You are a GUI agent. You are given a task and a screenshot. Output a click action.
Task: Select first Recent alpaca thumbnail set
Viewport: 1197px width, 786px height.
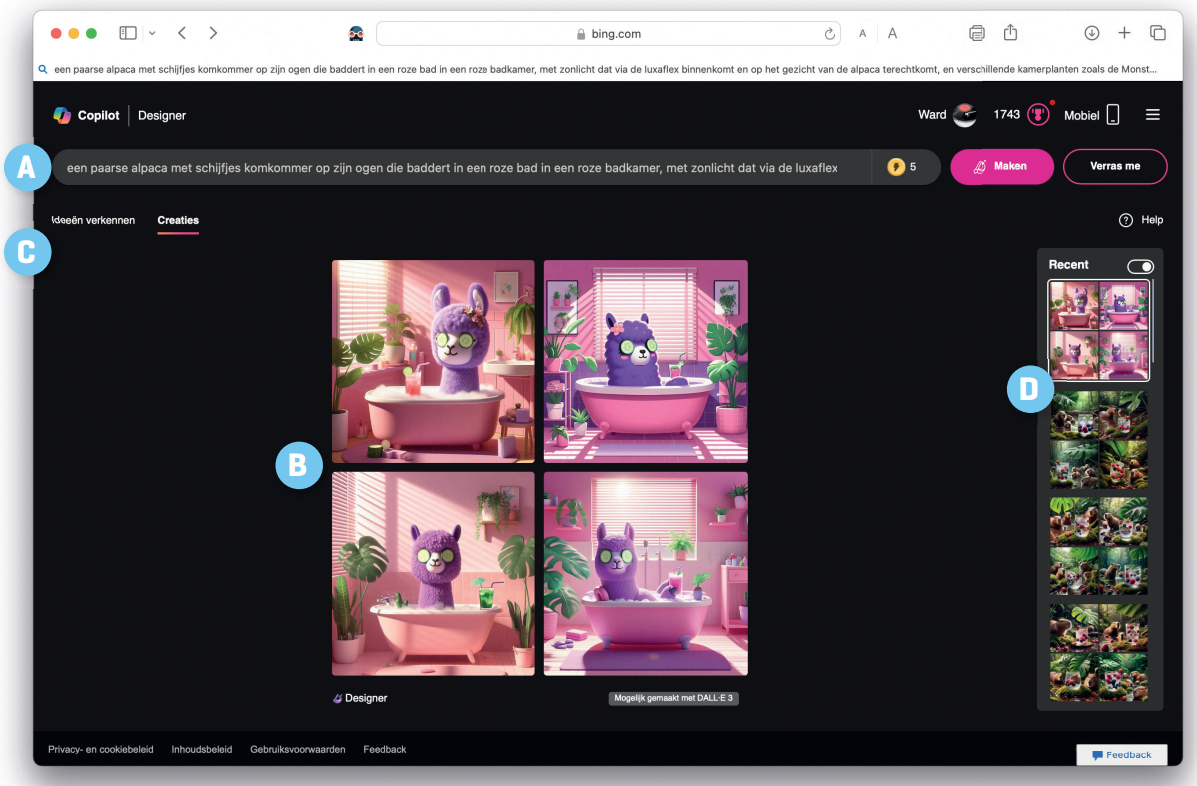pos(1098,330)
